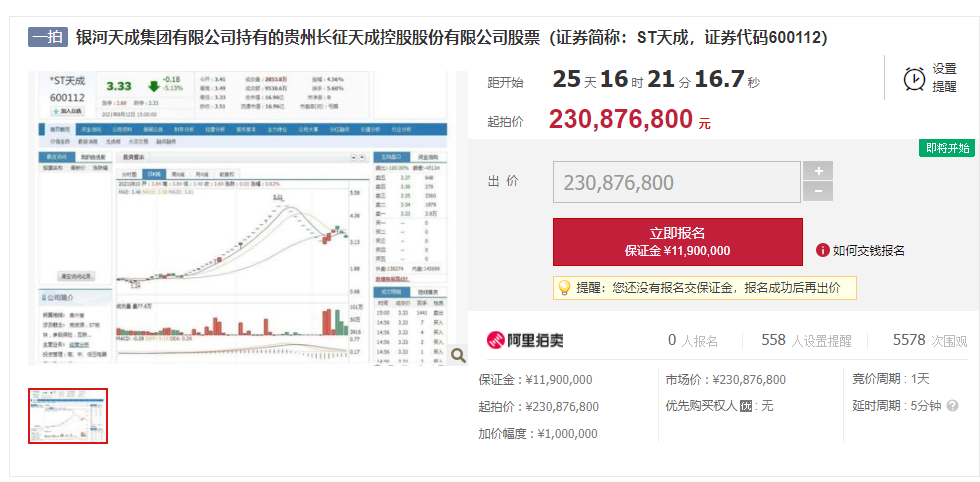Viewport: 980px width, 482px height.
Task: Click the 5578 次围观 view count
Action: point(930,341)
